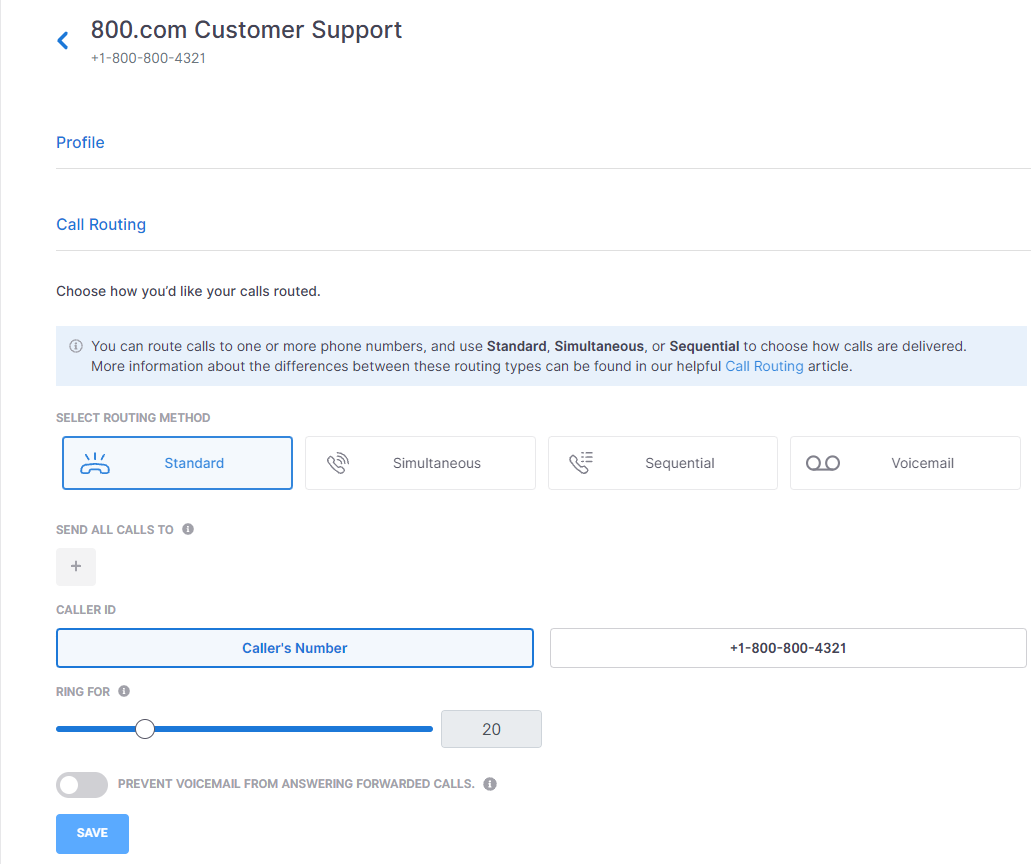Click the Voicemail tape icon
1031x864 pixels.
(823, 463)
